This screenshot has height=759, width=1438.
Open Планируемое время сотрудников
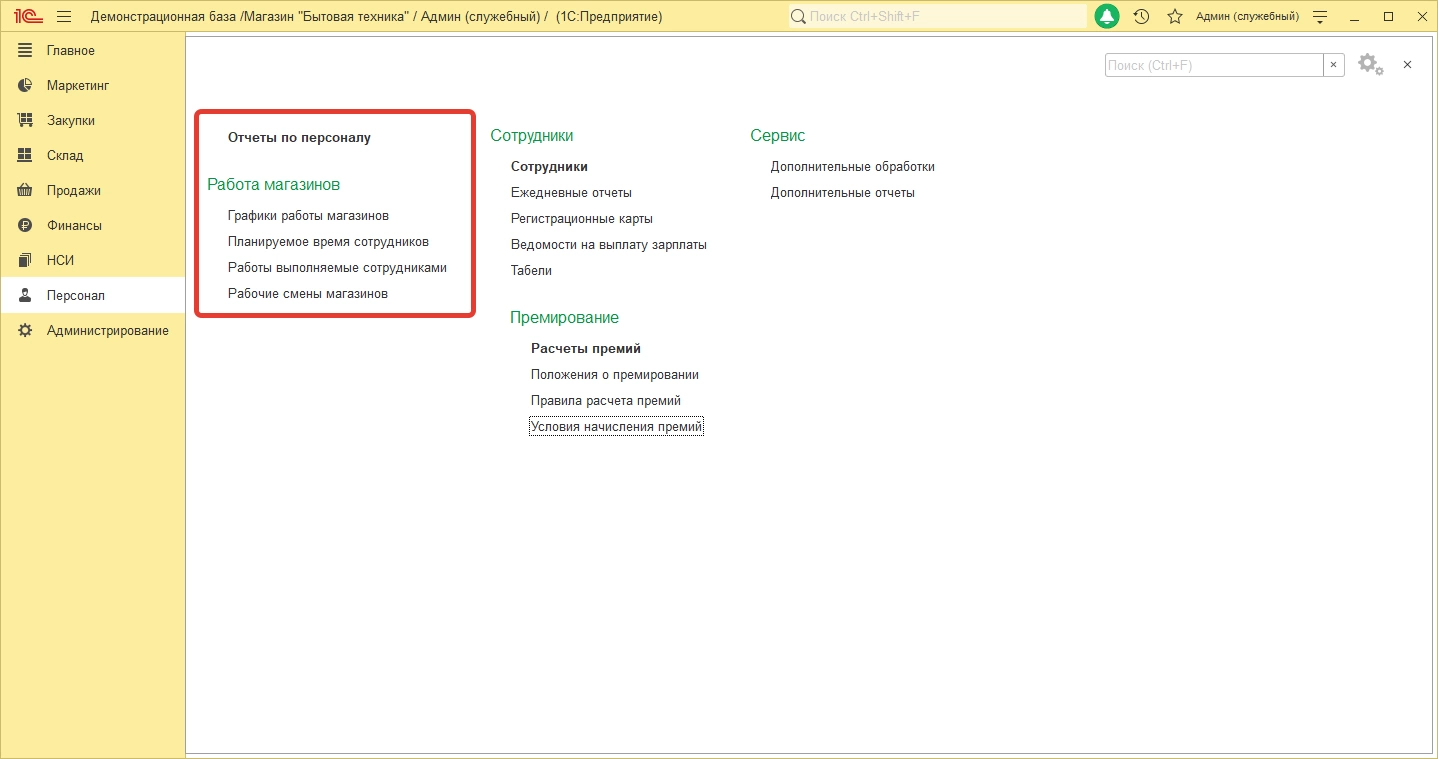click(x=328, y=242)
